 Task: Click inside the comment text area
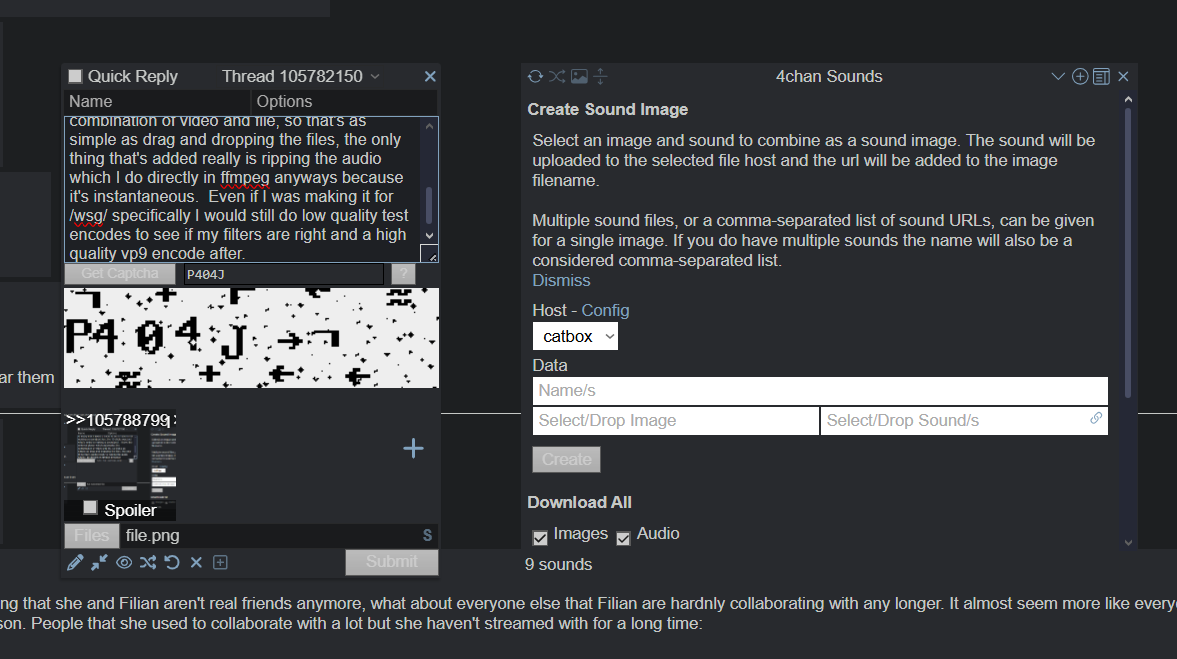(x=243, y=189)
